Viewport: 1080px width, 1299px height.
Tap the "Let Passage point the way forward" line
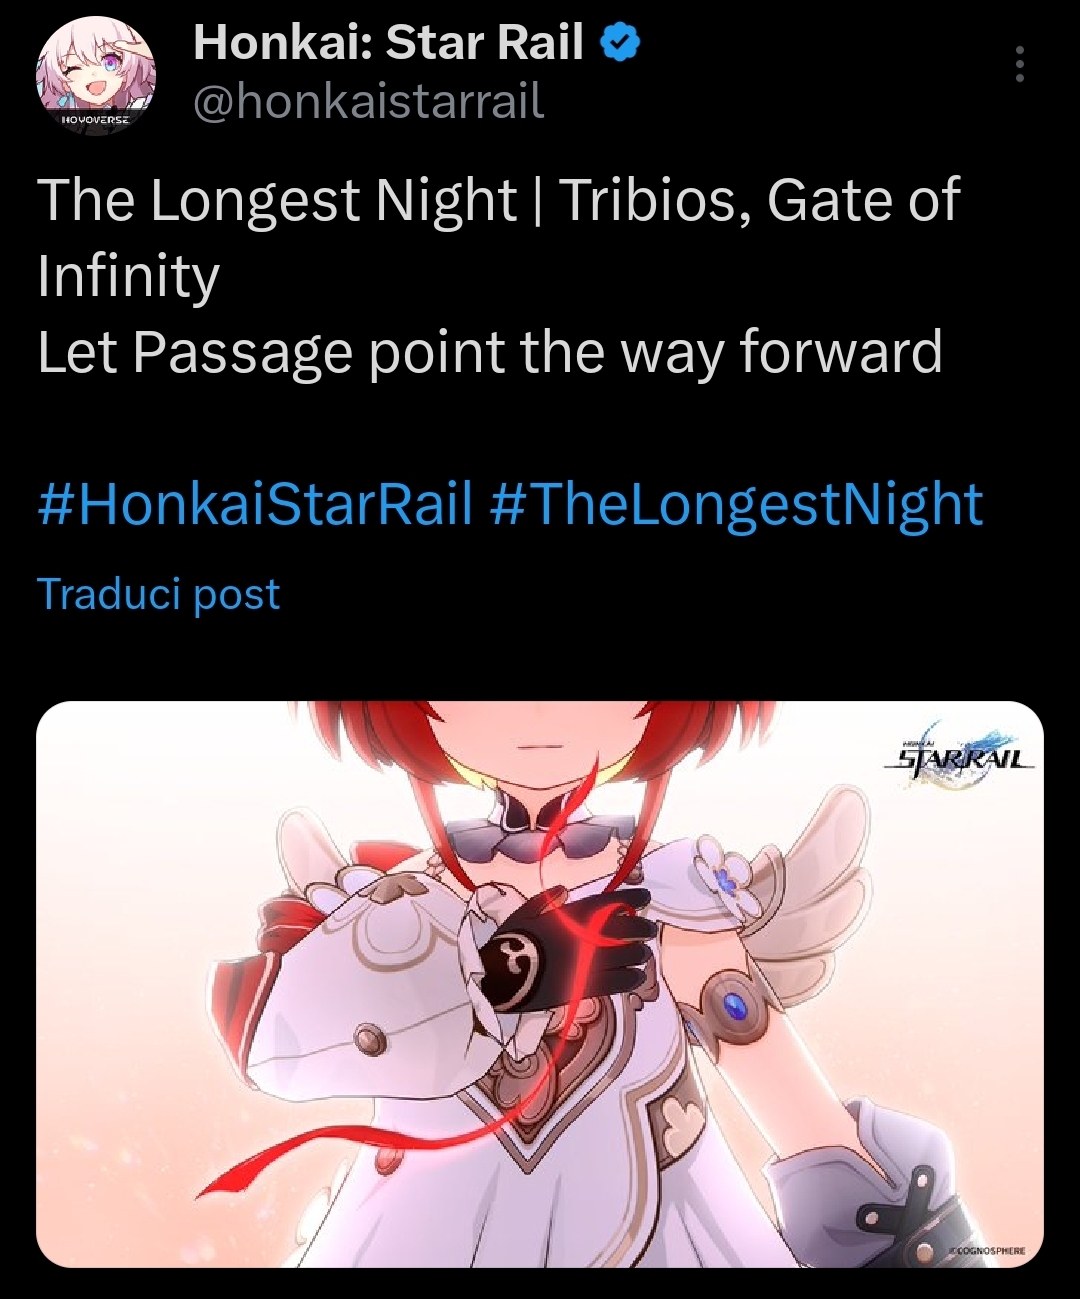[x=490, y=352]
